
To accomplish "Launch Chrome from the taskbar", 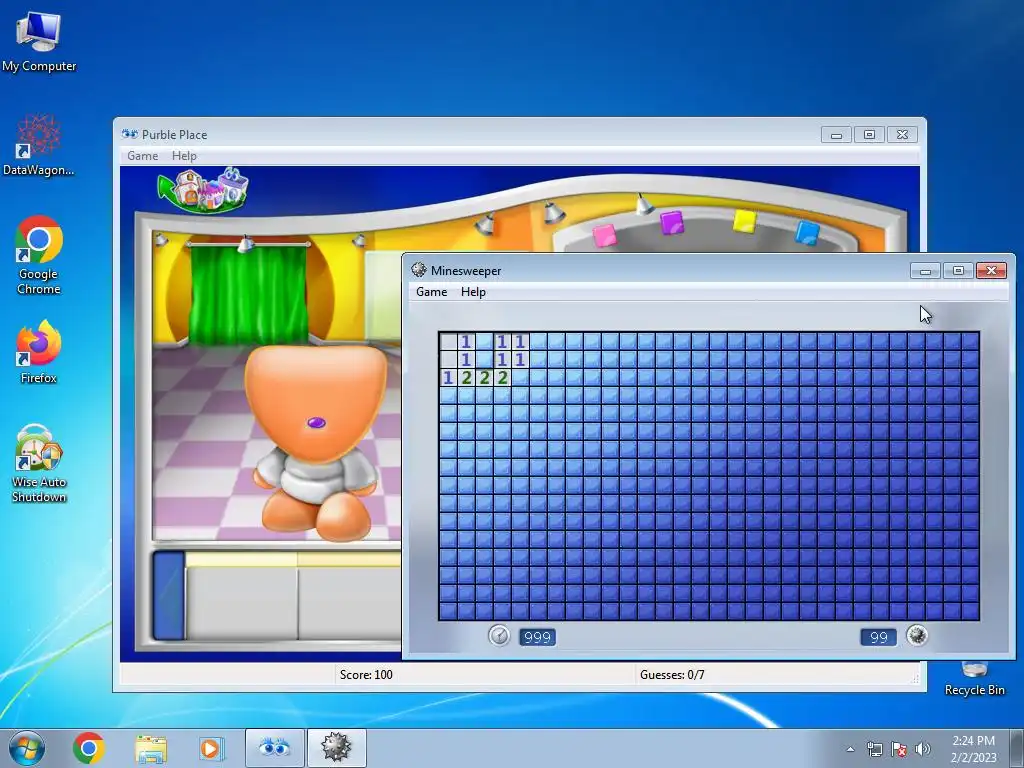I will pos(89,748).
